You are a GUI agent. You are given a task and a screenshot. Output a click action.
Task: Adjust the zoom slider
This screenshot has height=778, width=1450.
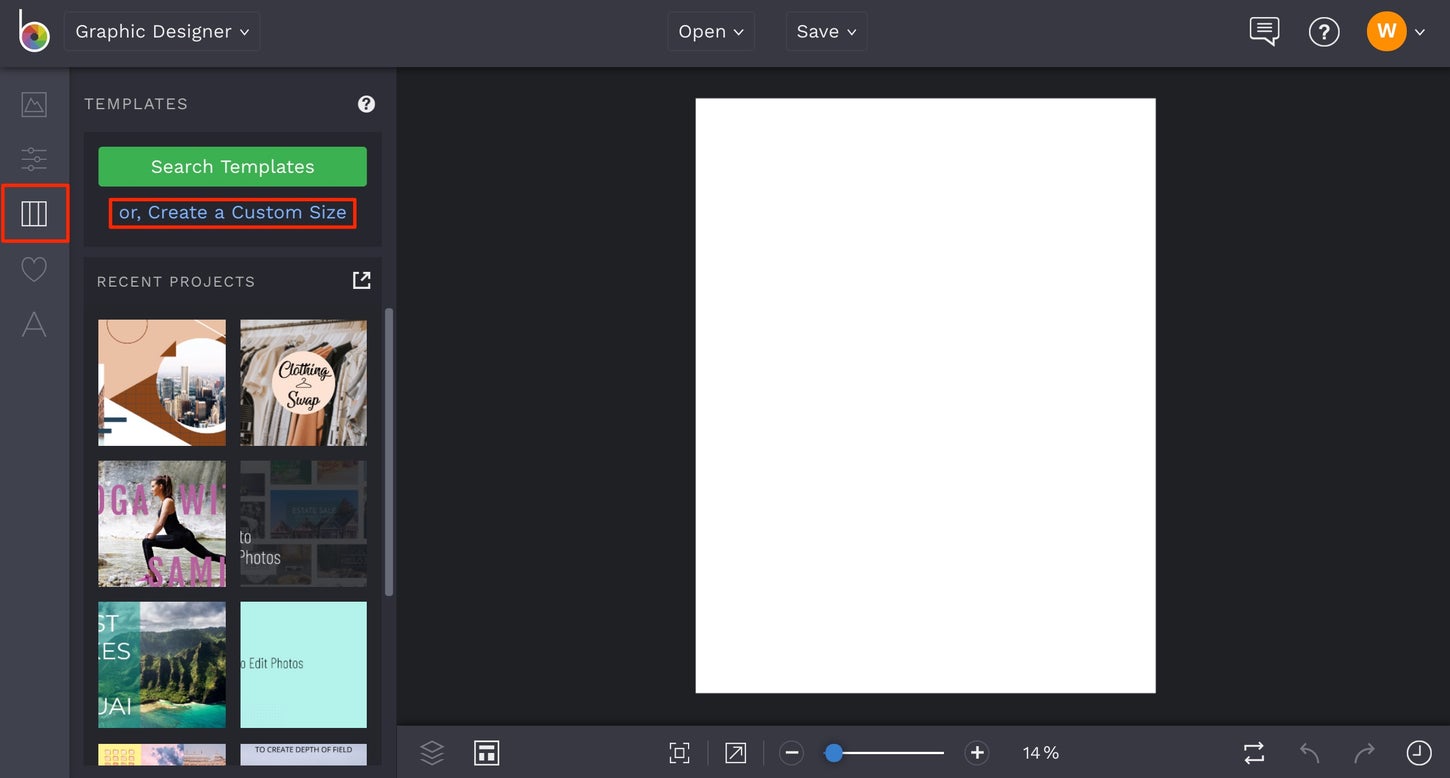tap(835, 752)
